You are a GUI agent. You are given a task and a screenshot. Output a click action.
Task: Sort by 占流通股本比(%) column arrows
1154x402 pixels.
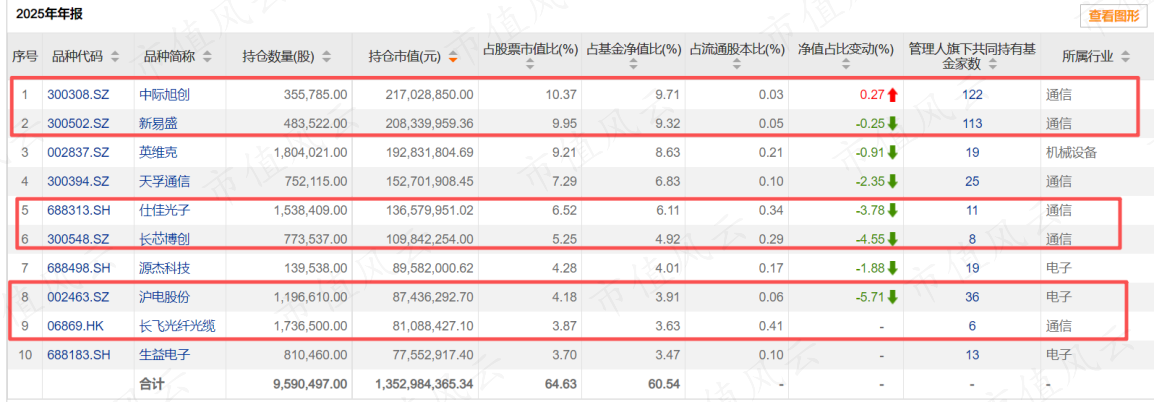pos(737,65)
